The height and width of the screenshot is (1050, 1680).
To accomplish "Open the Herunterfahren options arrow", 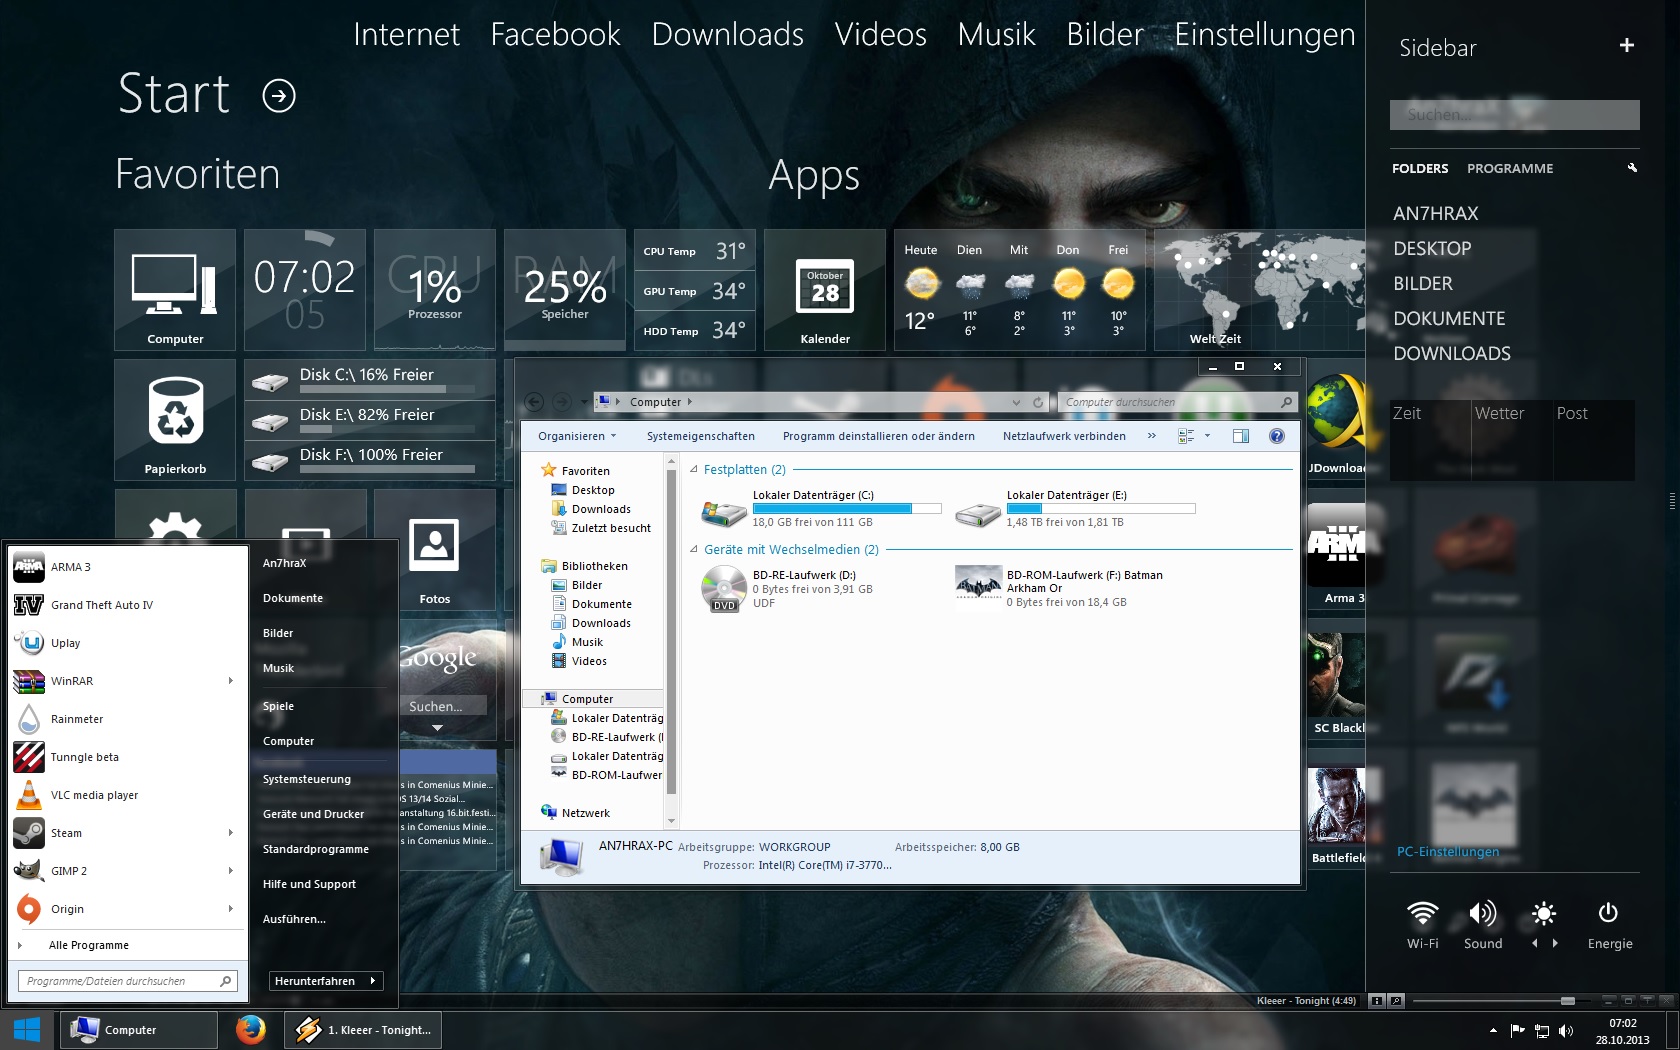I will tap(372, 981).
